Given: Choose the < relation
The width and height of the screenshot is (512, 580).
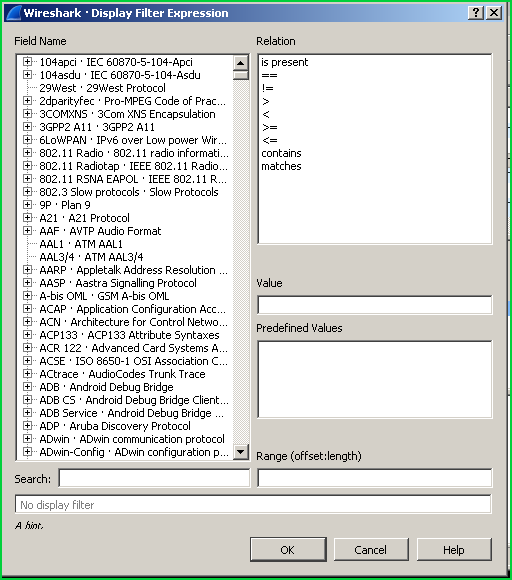Looking at the screenshot, I should pos(266,114).
